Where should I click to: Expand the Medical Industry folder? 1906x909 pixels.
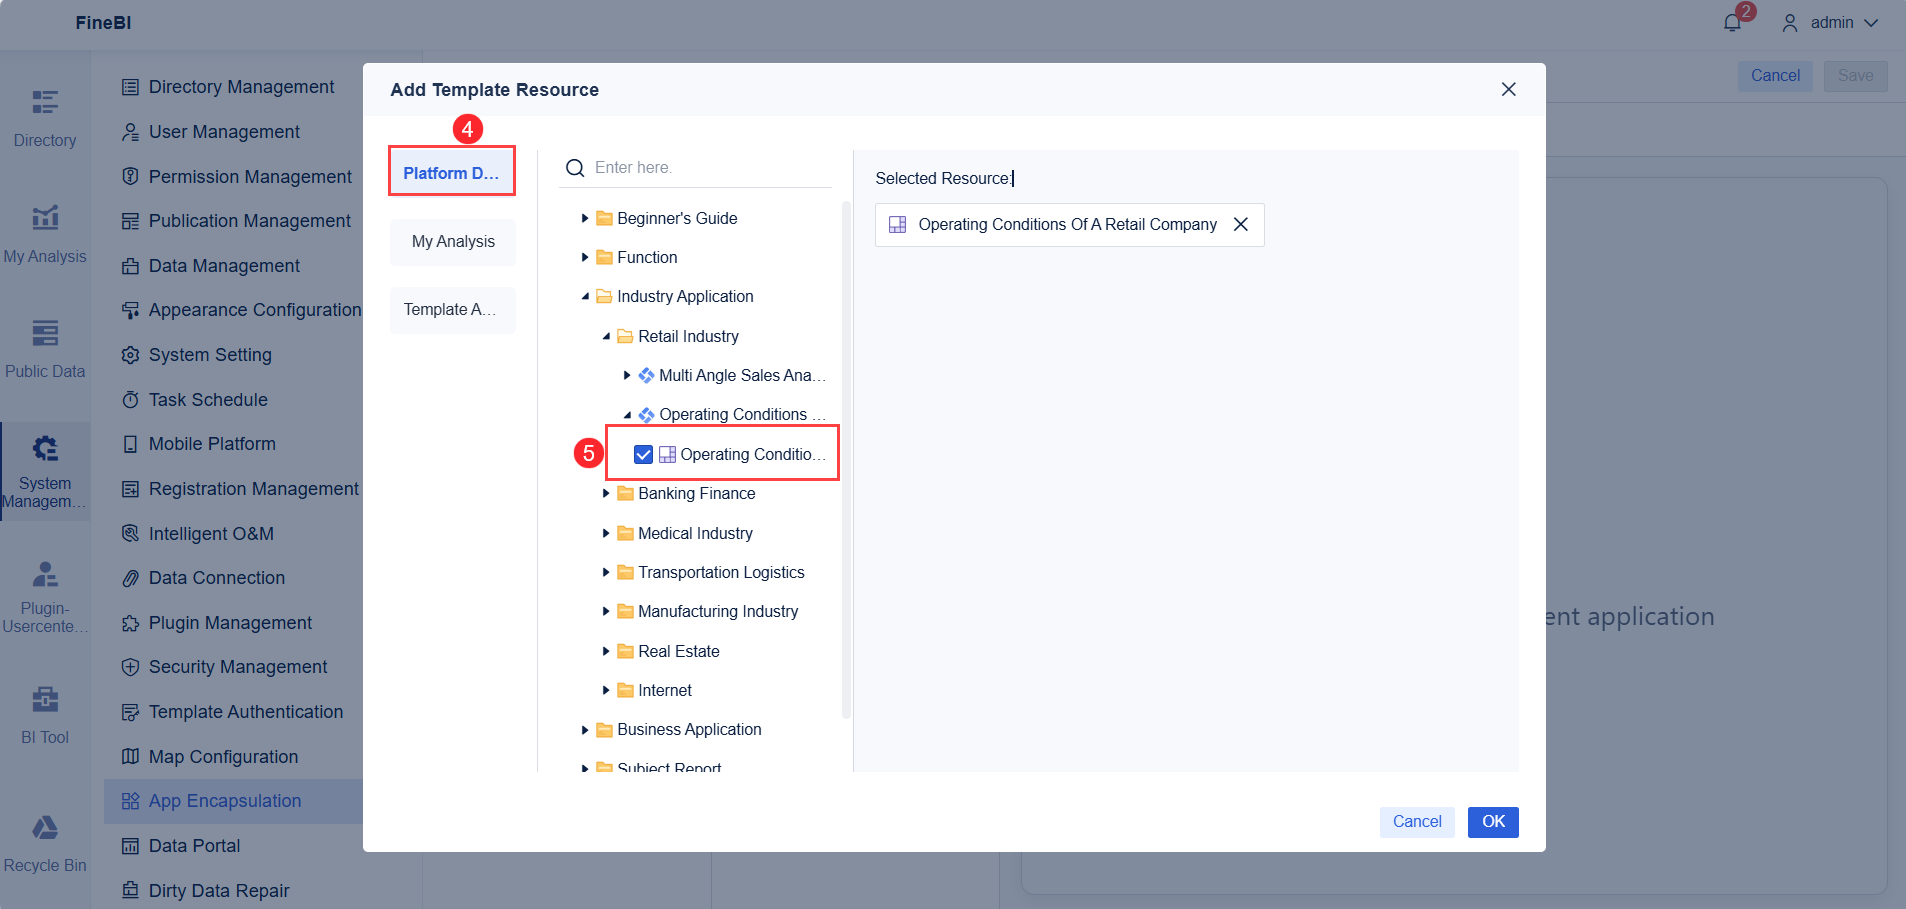point(606,534)
